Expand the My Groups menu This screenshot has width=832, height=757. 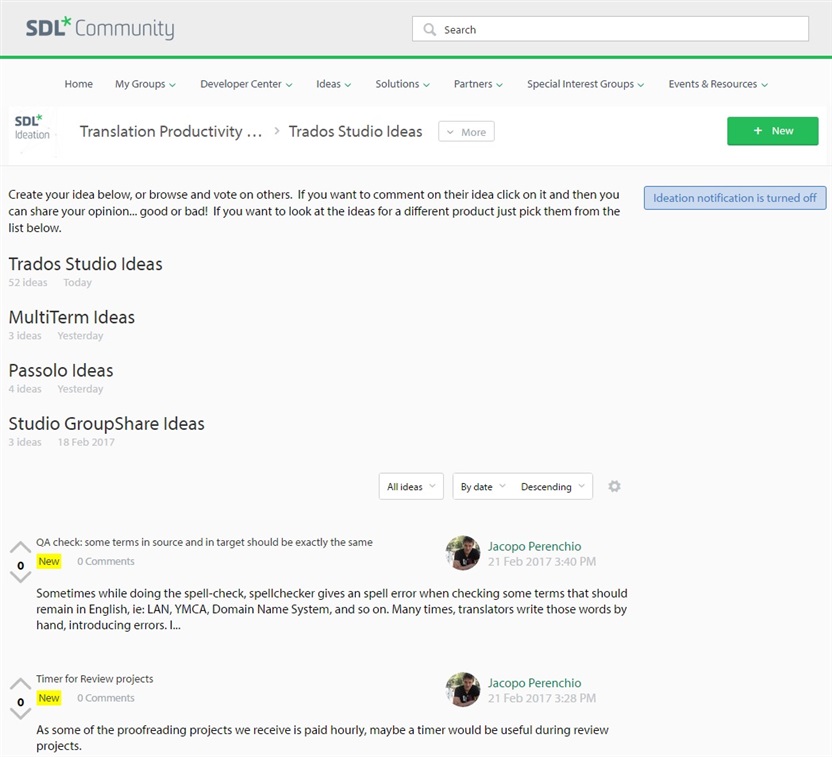pos(145,84)
